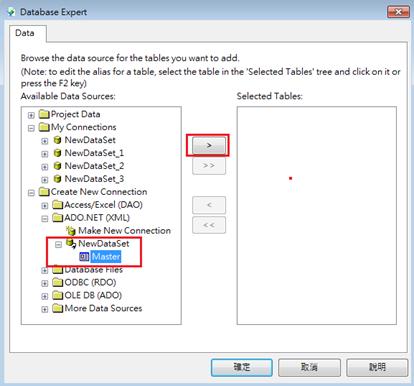The width and height of the screenshot is (414, 386).
Task: Click the database icon beside NewDataSet_3
Action: pyautogui.click(x=57, y=179)
